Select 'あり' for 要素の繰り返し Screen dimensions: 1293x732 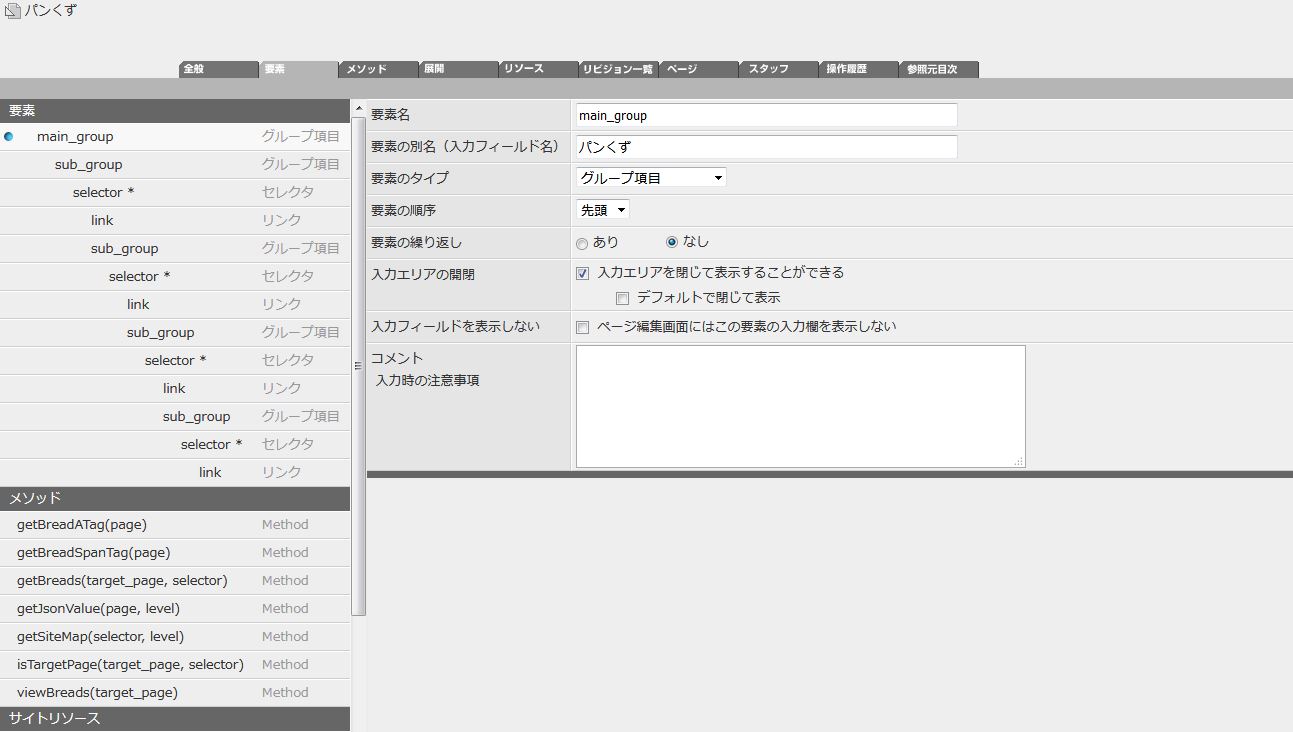[582, 243]
